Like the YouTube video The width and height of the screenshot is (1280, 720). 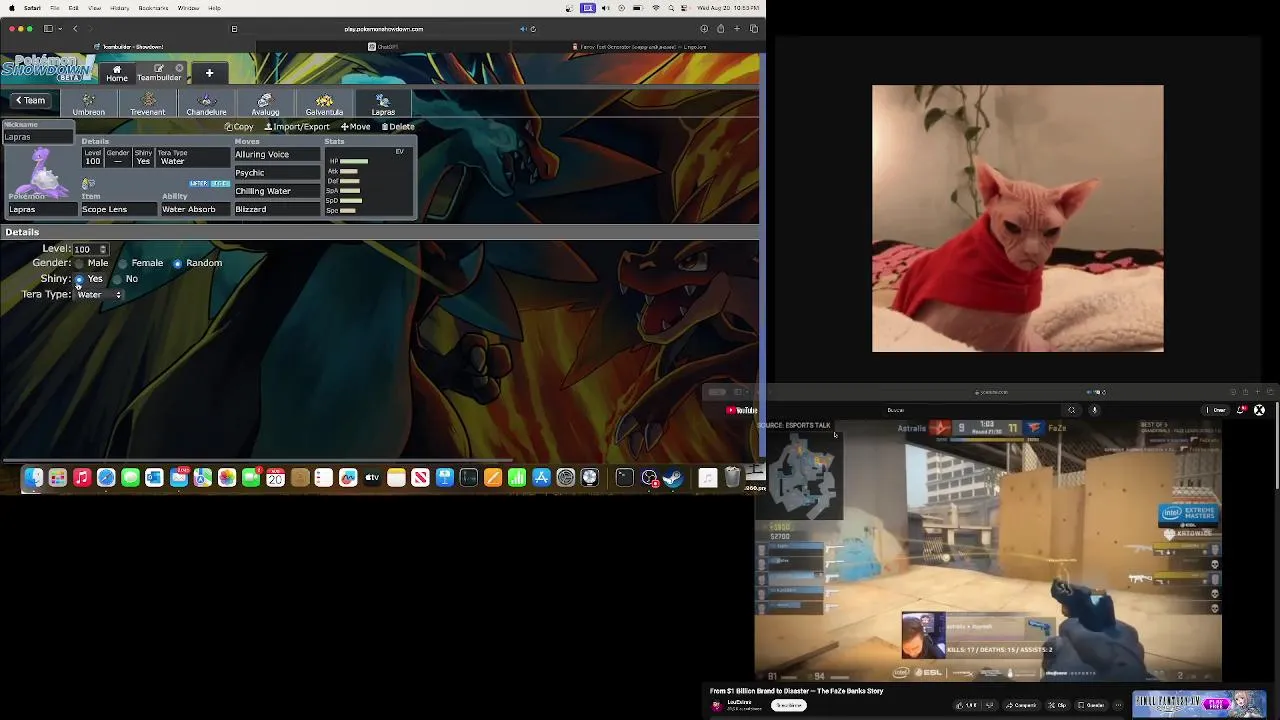point(964,705)
